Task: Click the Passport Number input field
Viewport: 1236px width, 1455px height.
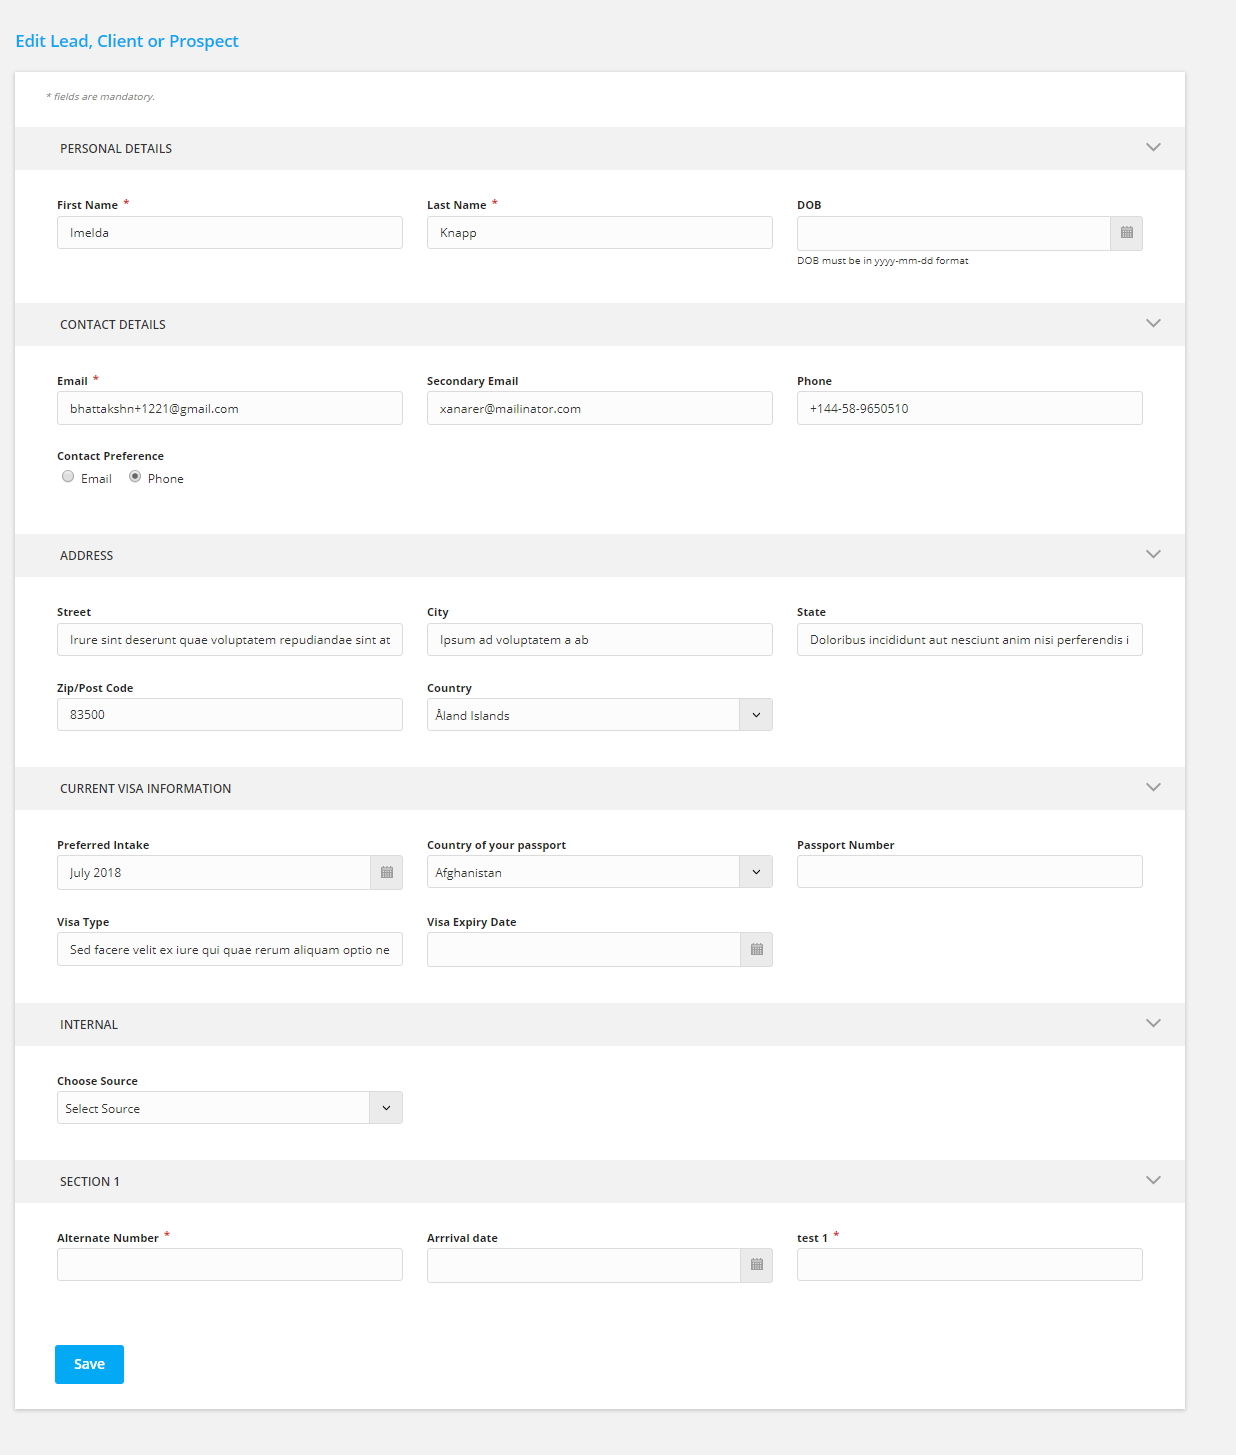Action: [x=970, y=871]
